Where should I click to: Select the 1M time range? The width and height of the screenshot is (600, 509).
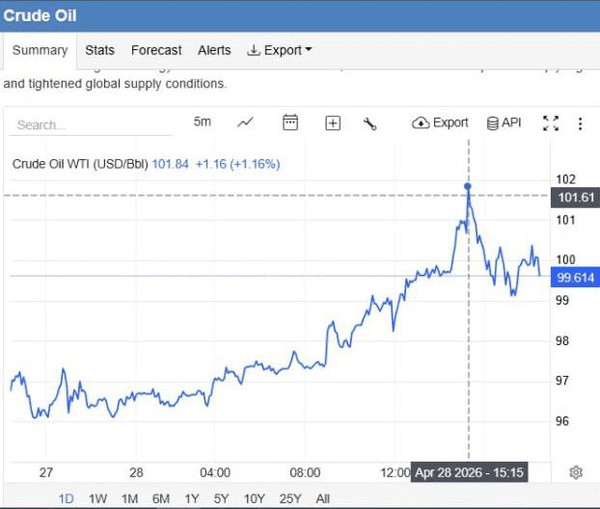pos(129,498)
